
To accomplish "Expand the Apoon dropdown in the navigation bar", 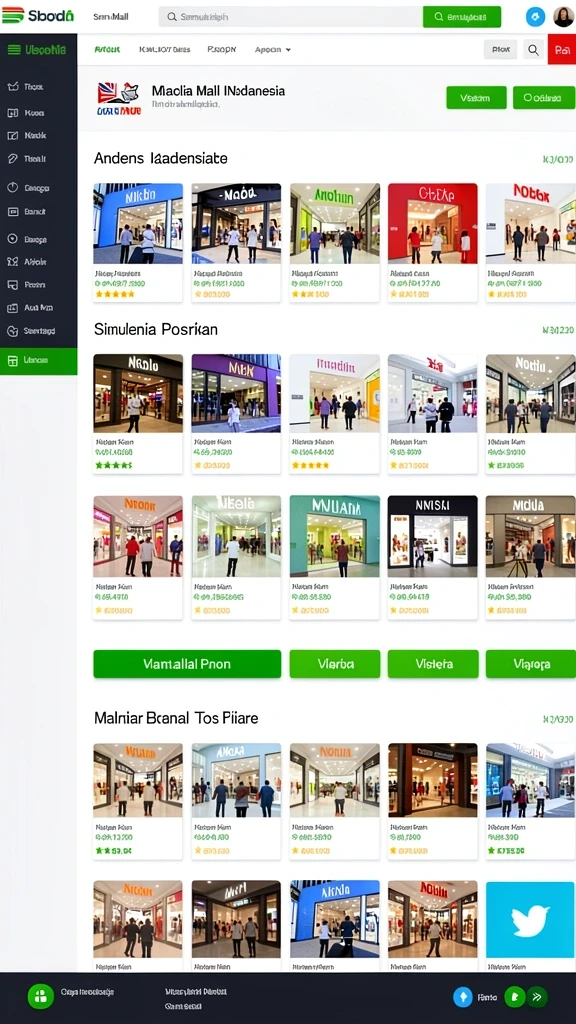I will point(272,50).
